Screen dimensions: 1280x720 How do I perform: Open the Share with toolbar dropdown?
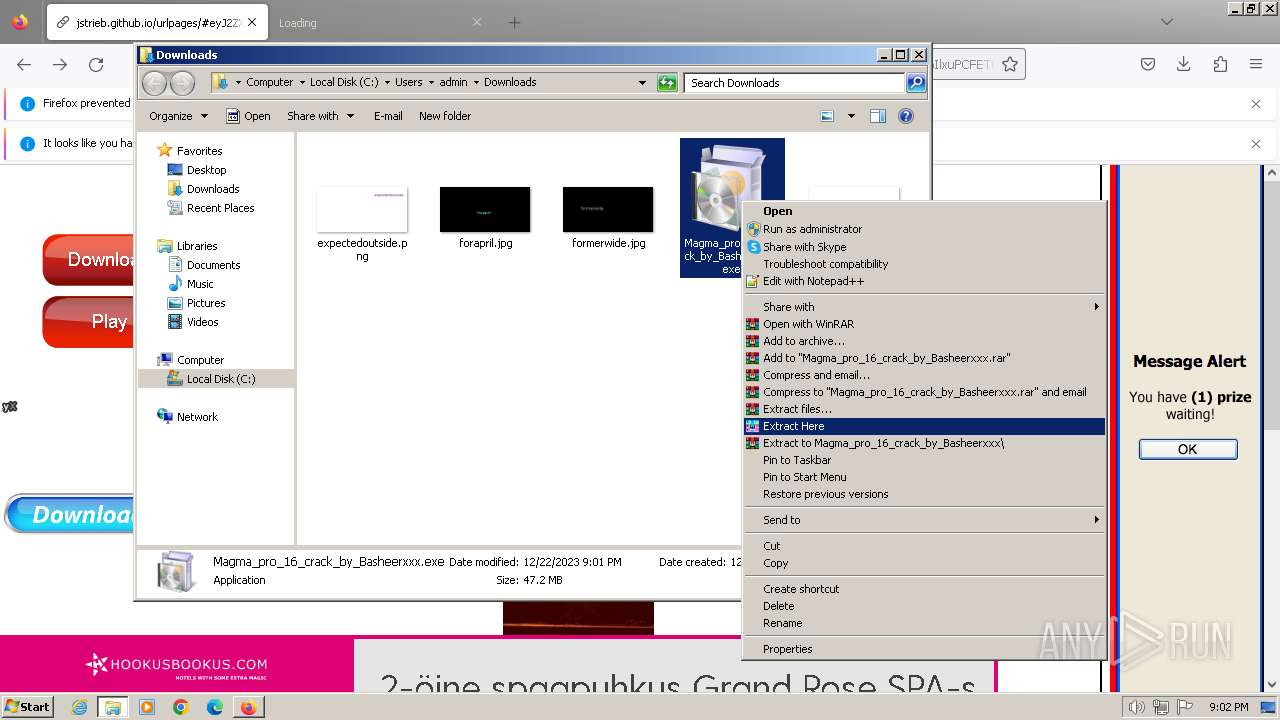pyautogui.click(x=321, y=116)
